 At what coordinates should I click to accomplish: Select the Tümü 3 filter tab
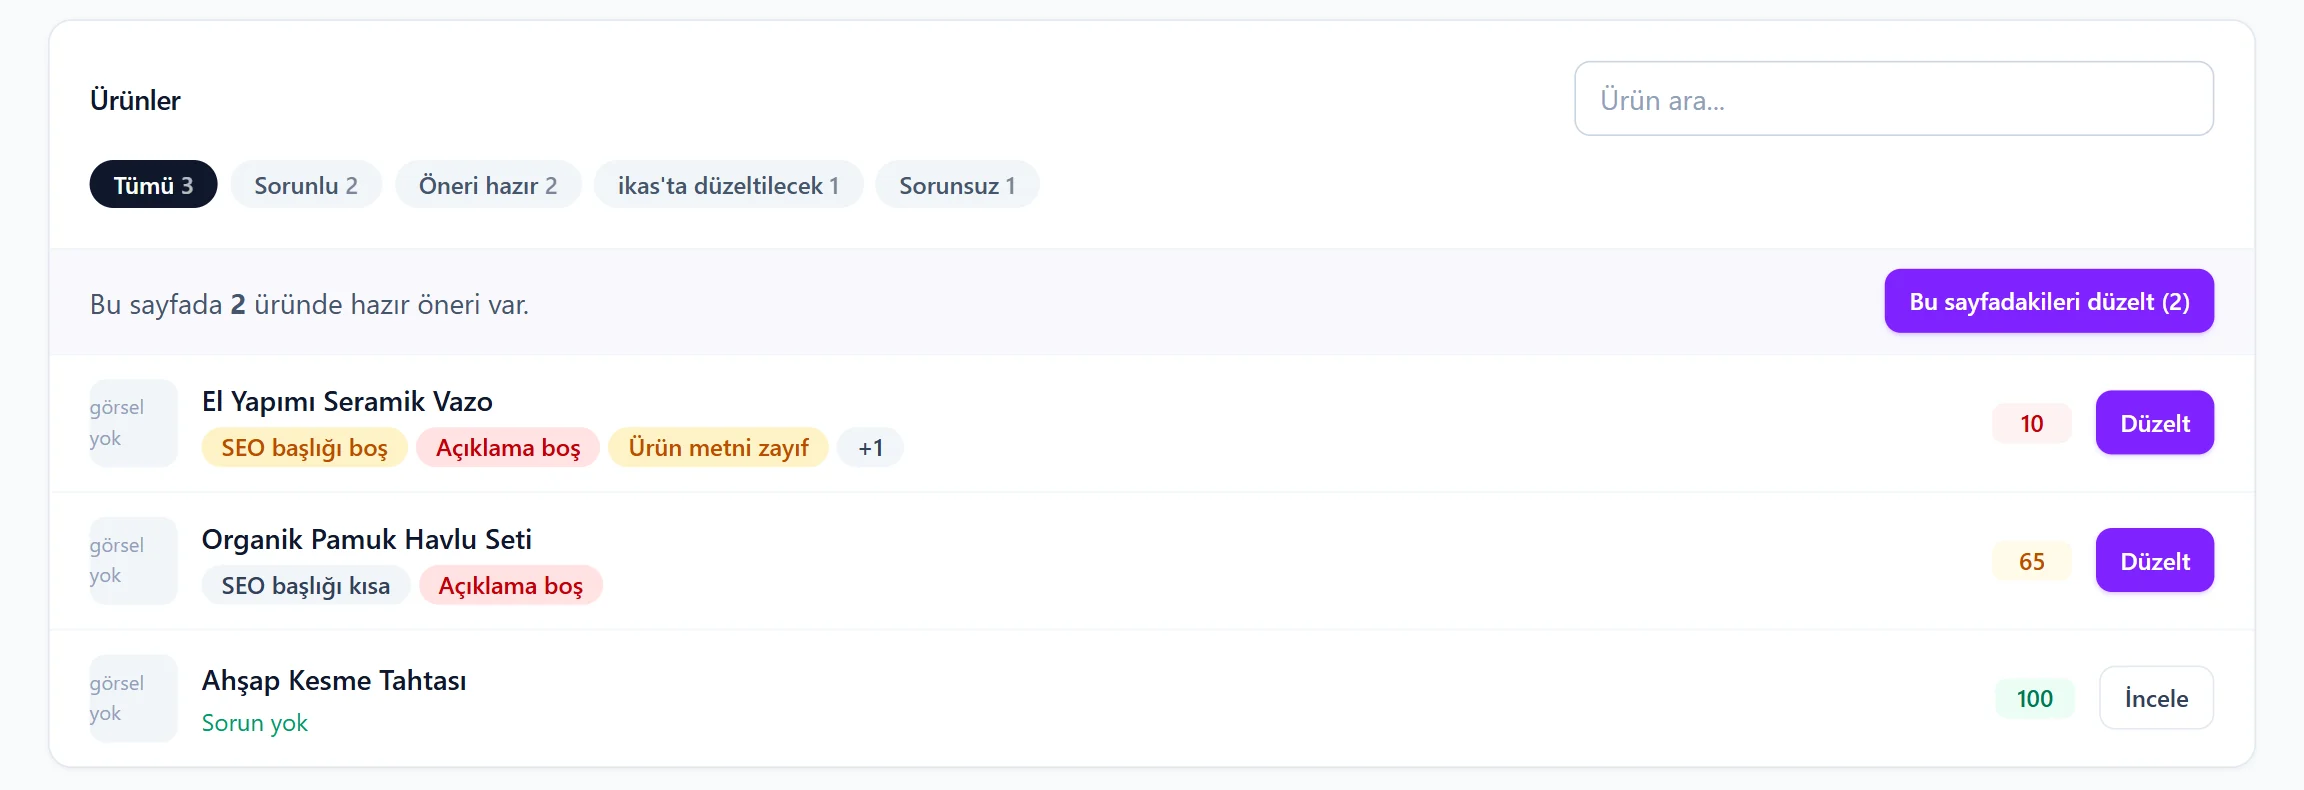click(x=153, y=185)
